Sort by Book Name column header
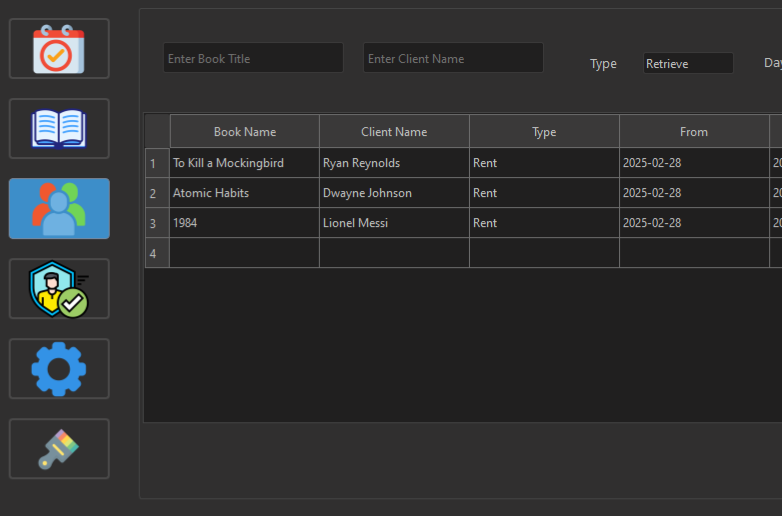The image size is (782, 516). [245, 132]
